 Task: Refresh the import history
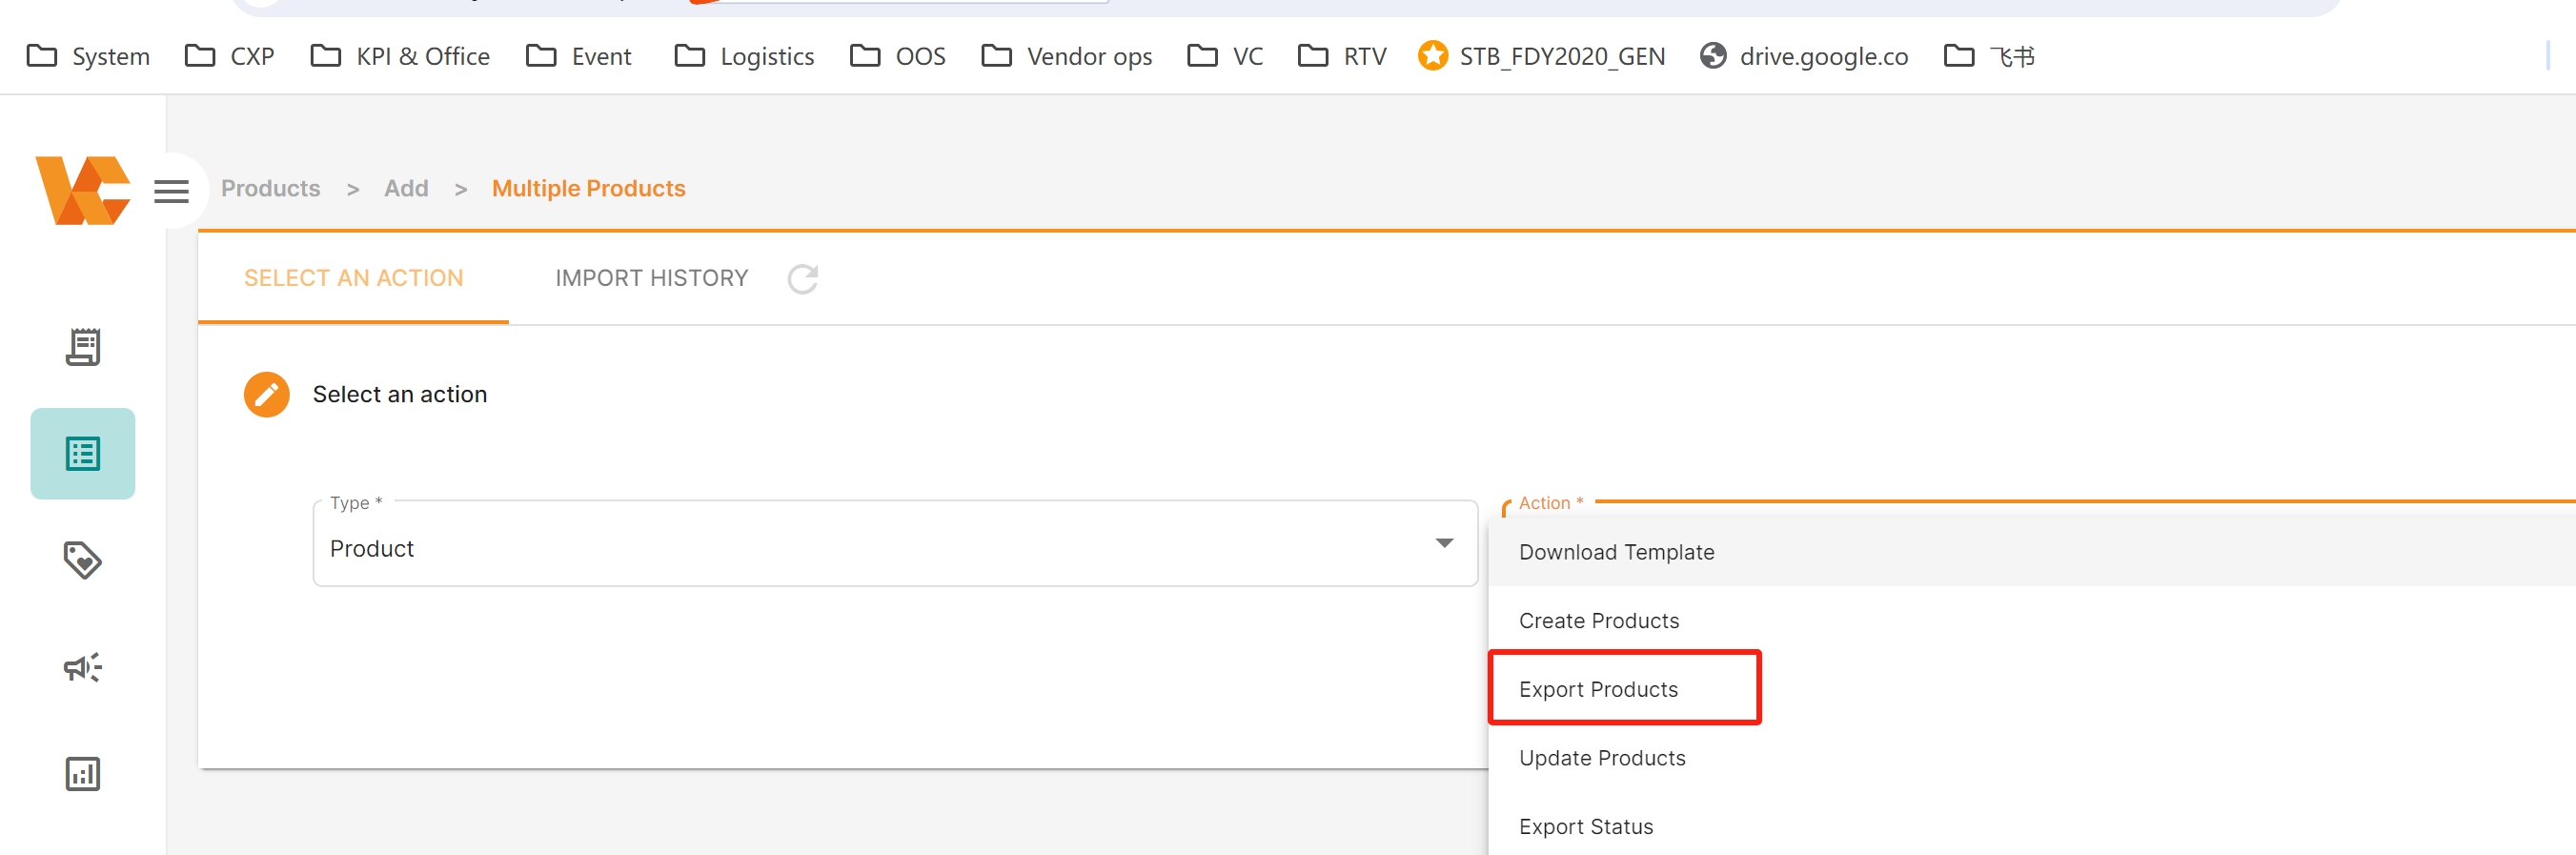pyautogui.click(x=803, y=278)
